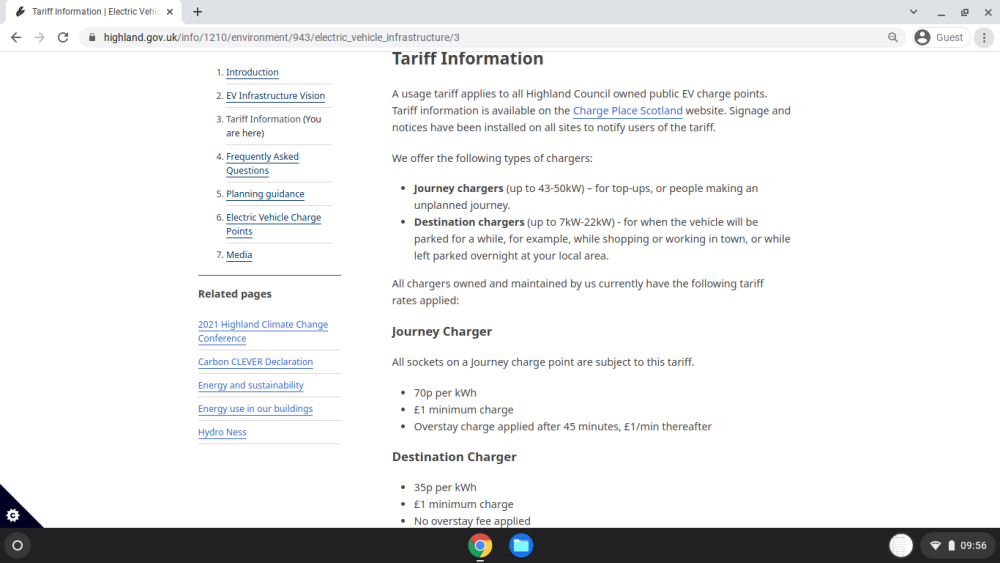Image resolution: width=1000 pixels, height=563 pixels.
Task: Click the Destination Charger subheading
Action: pos(454,457)
